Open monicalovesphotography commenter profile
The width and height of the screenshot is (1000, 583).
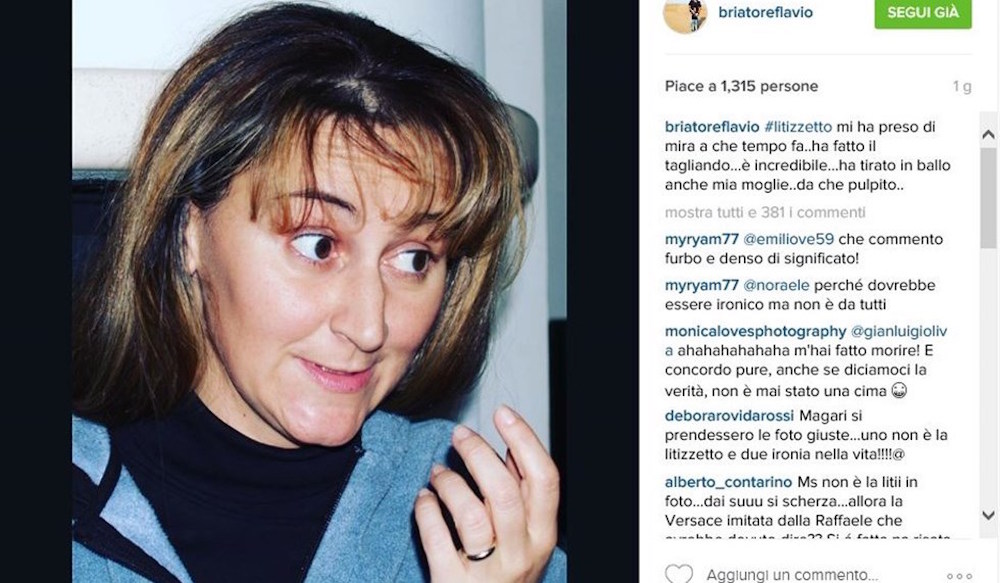755,332
